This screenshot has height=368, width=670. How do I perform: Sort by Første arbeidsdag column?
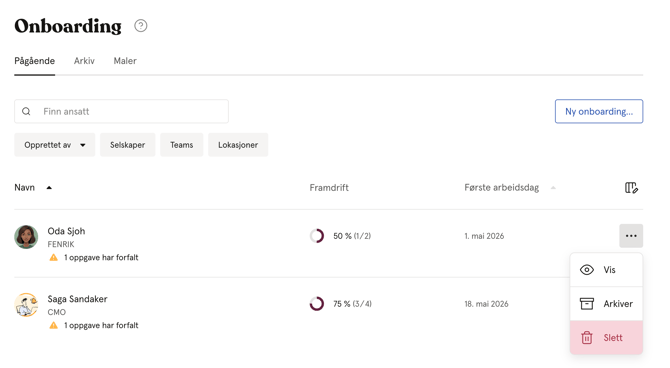(x=502, y=188)
